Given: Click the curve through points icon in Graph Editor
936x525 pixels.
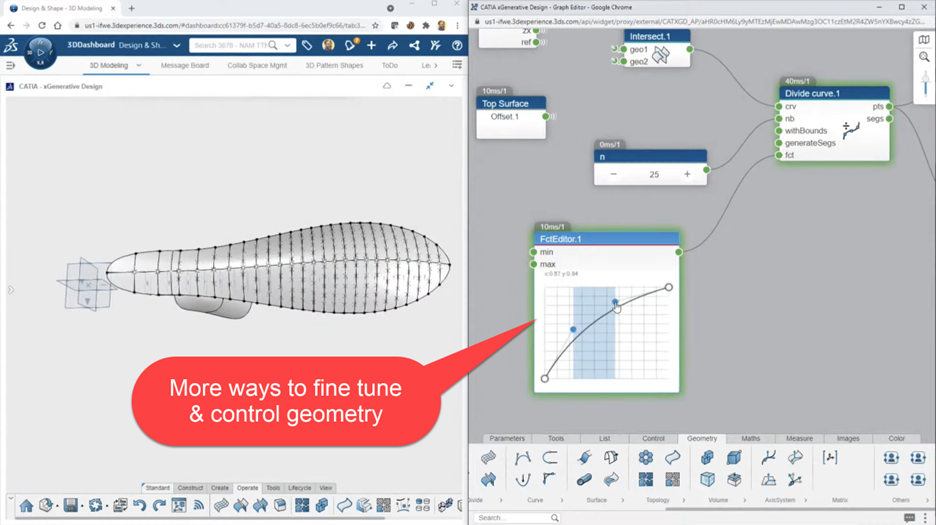Looking at the screenshot, I should tap(522, 458).
